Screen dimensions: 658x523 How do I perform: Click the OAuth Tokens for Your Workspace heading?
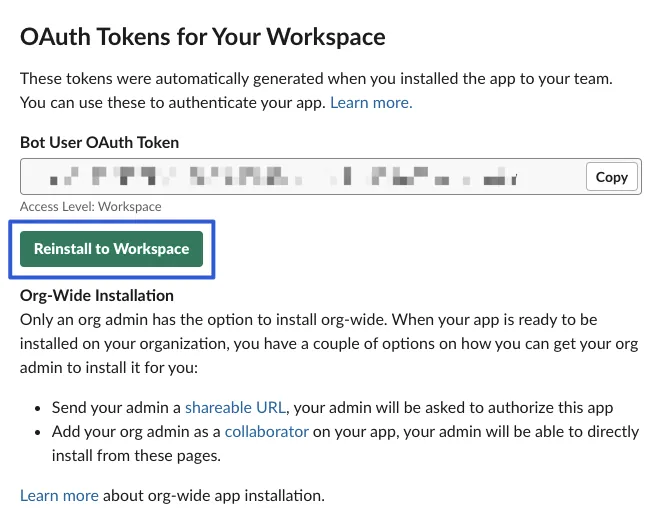203,37
